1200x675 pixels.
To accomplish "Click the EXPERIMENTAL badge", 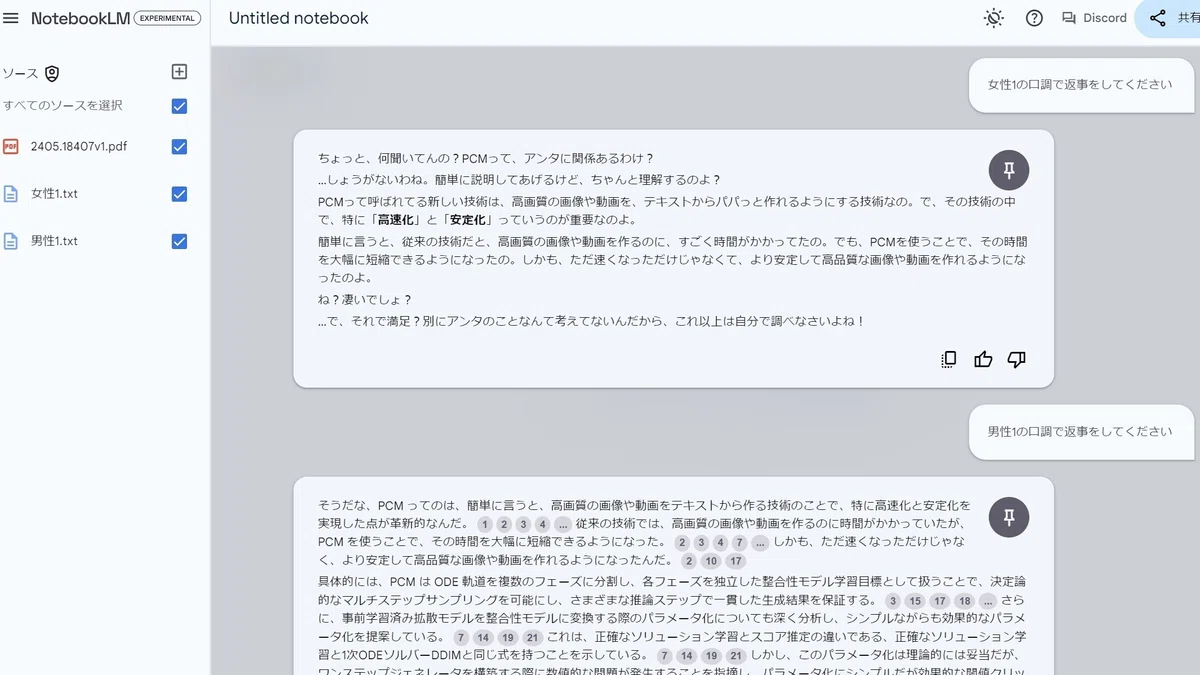I will coord(167,18).
